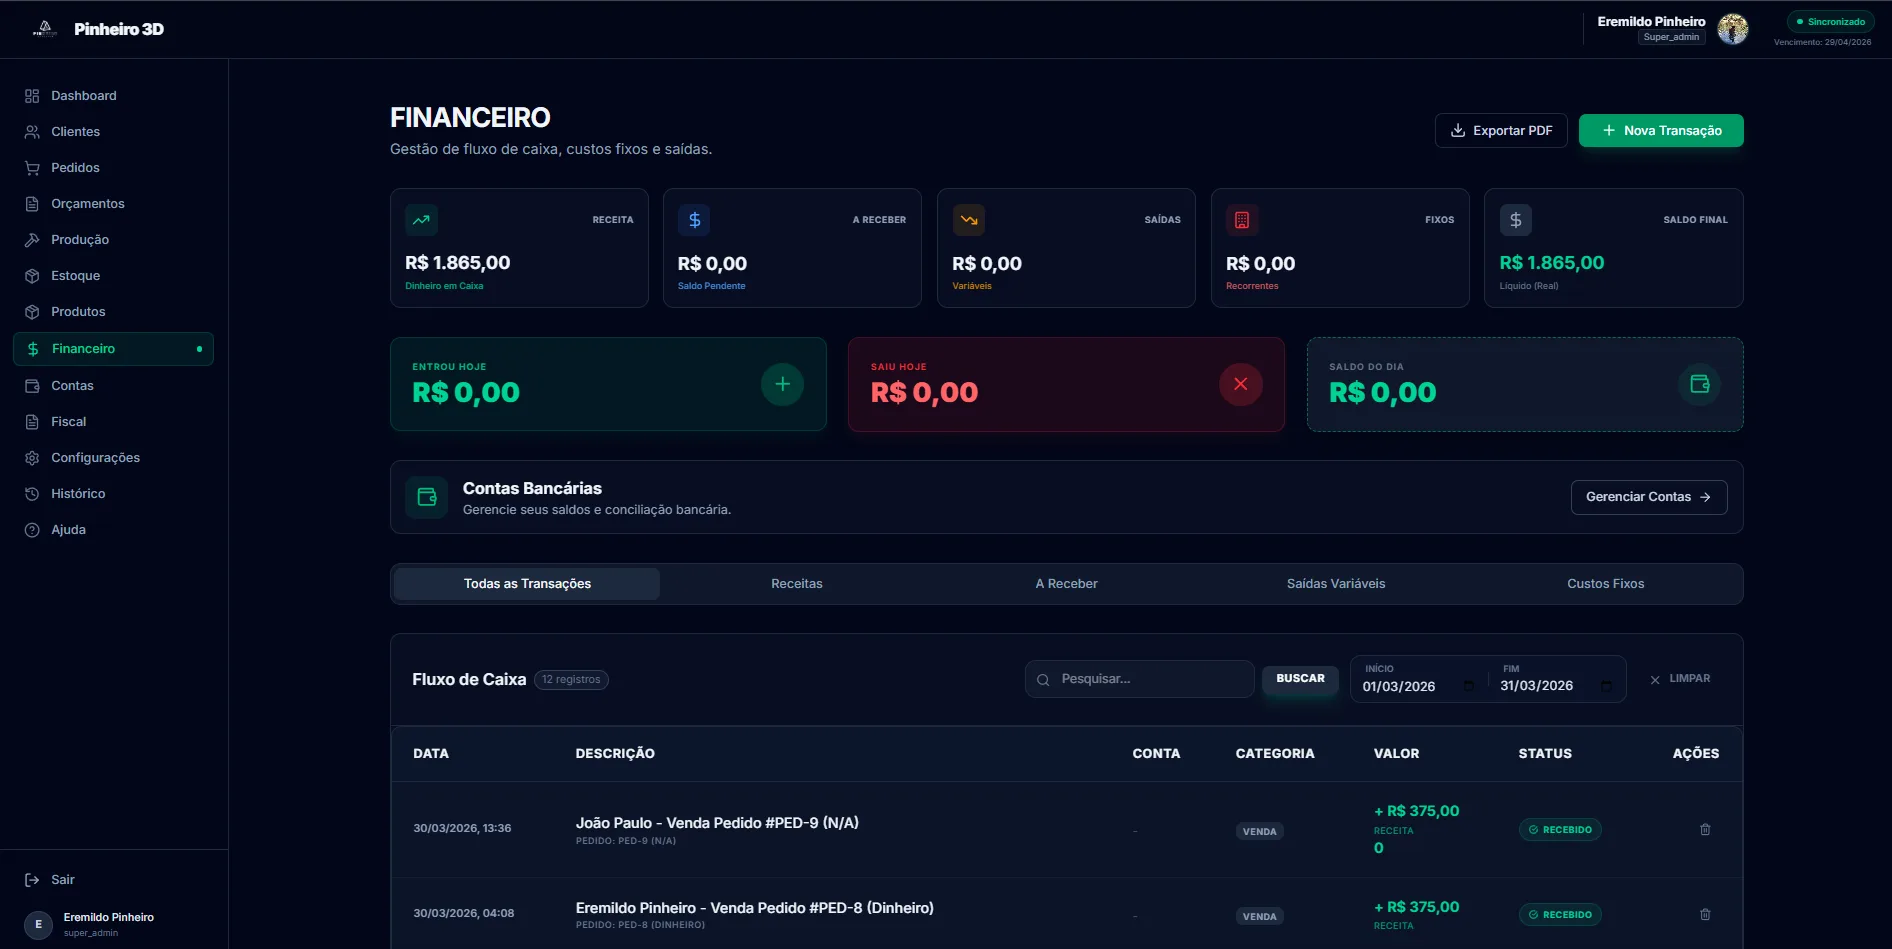The width and height of the screenshot is (1892, 949).
Task: Click the red X icon in Saiu Hoje card
Action: point(1240,384)
